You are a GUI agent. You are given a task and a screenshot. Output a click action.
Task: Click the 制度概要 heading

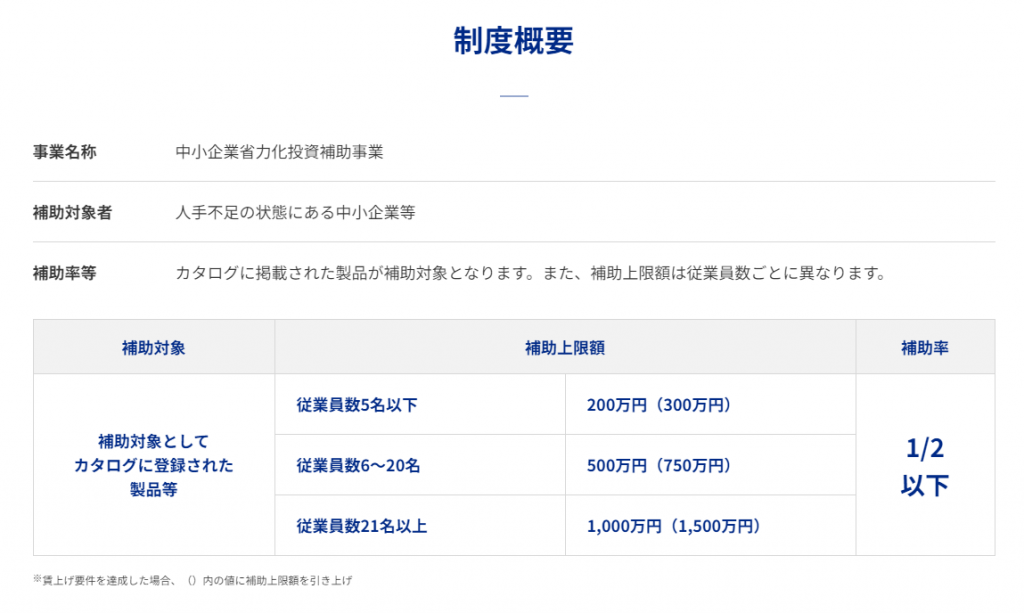(x=513, y=40)
